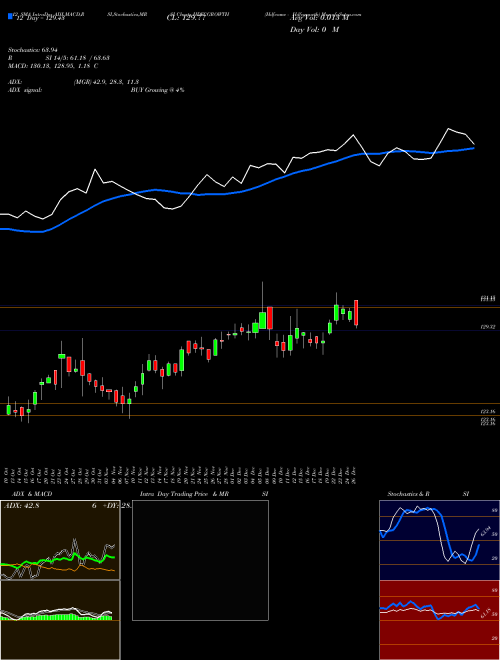Click the red RSI oscillator panel
The width and height of the screenshot is (500, 660).
[x=439, y=620]
